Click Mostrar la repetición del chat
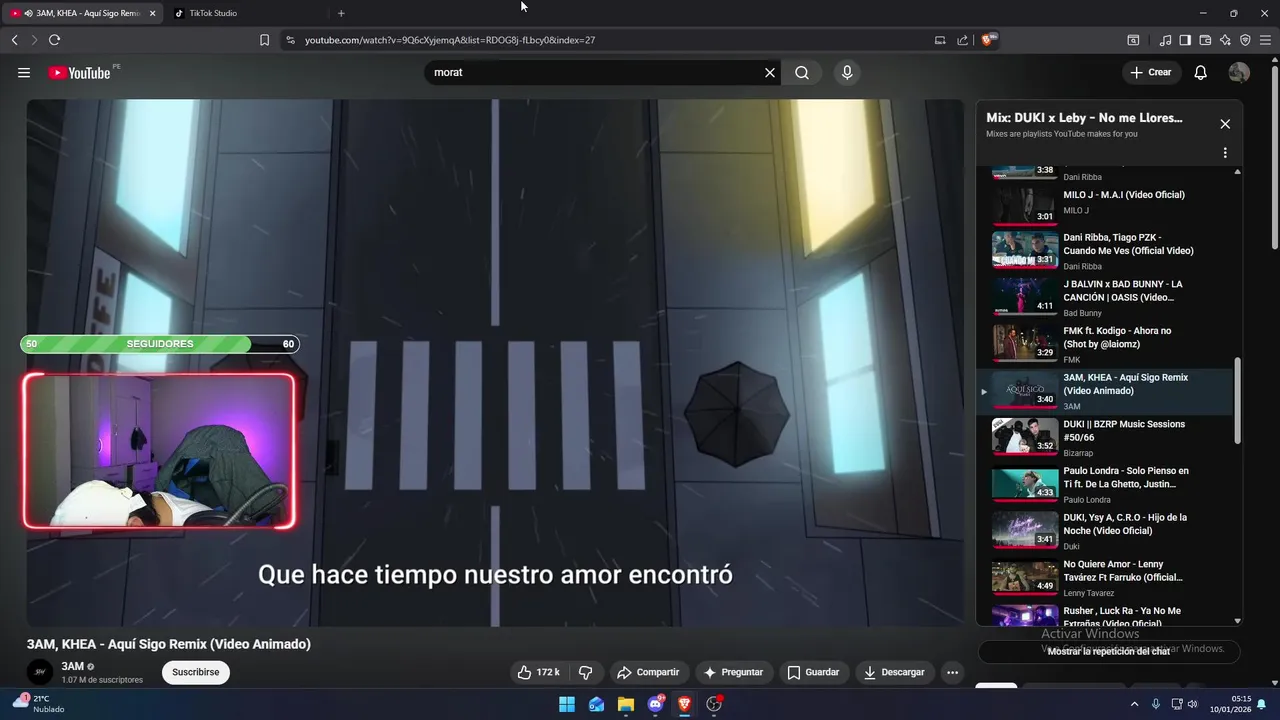Image resolution: width=1280 pixels, height=720 pixels. (1108, 651)
